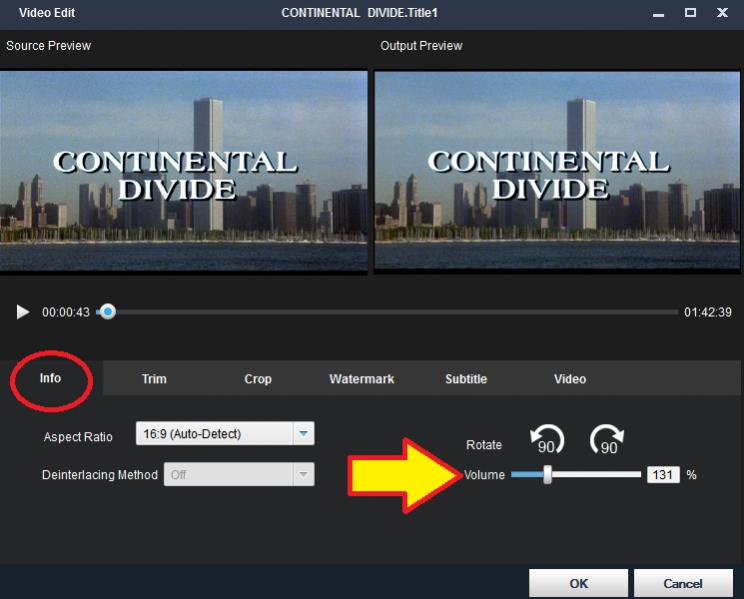Click the Output Preview video frame
Screen dimensions: 744x599
click(557, 171)
